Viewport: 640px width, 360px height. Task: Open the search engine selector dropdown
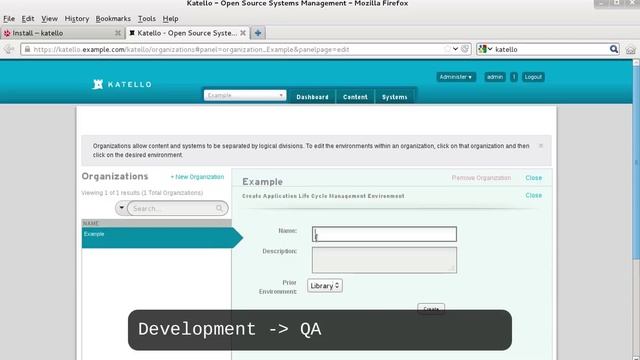click(x=485, y=49)
